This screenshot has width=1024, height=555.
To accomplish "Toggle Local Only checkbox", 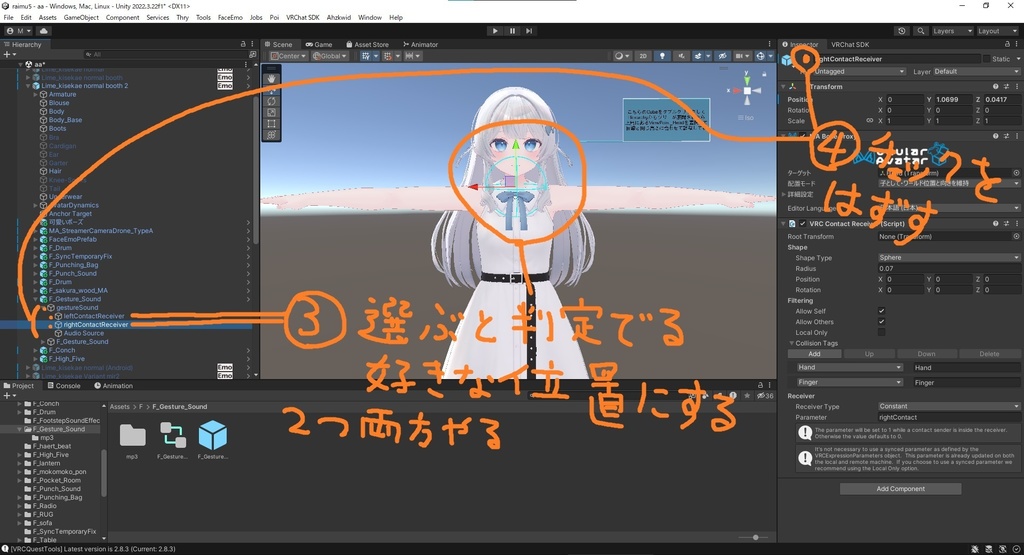I will coord(882,332).
